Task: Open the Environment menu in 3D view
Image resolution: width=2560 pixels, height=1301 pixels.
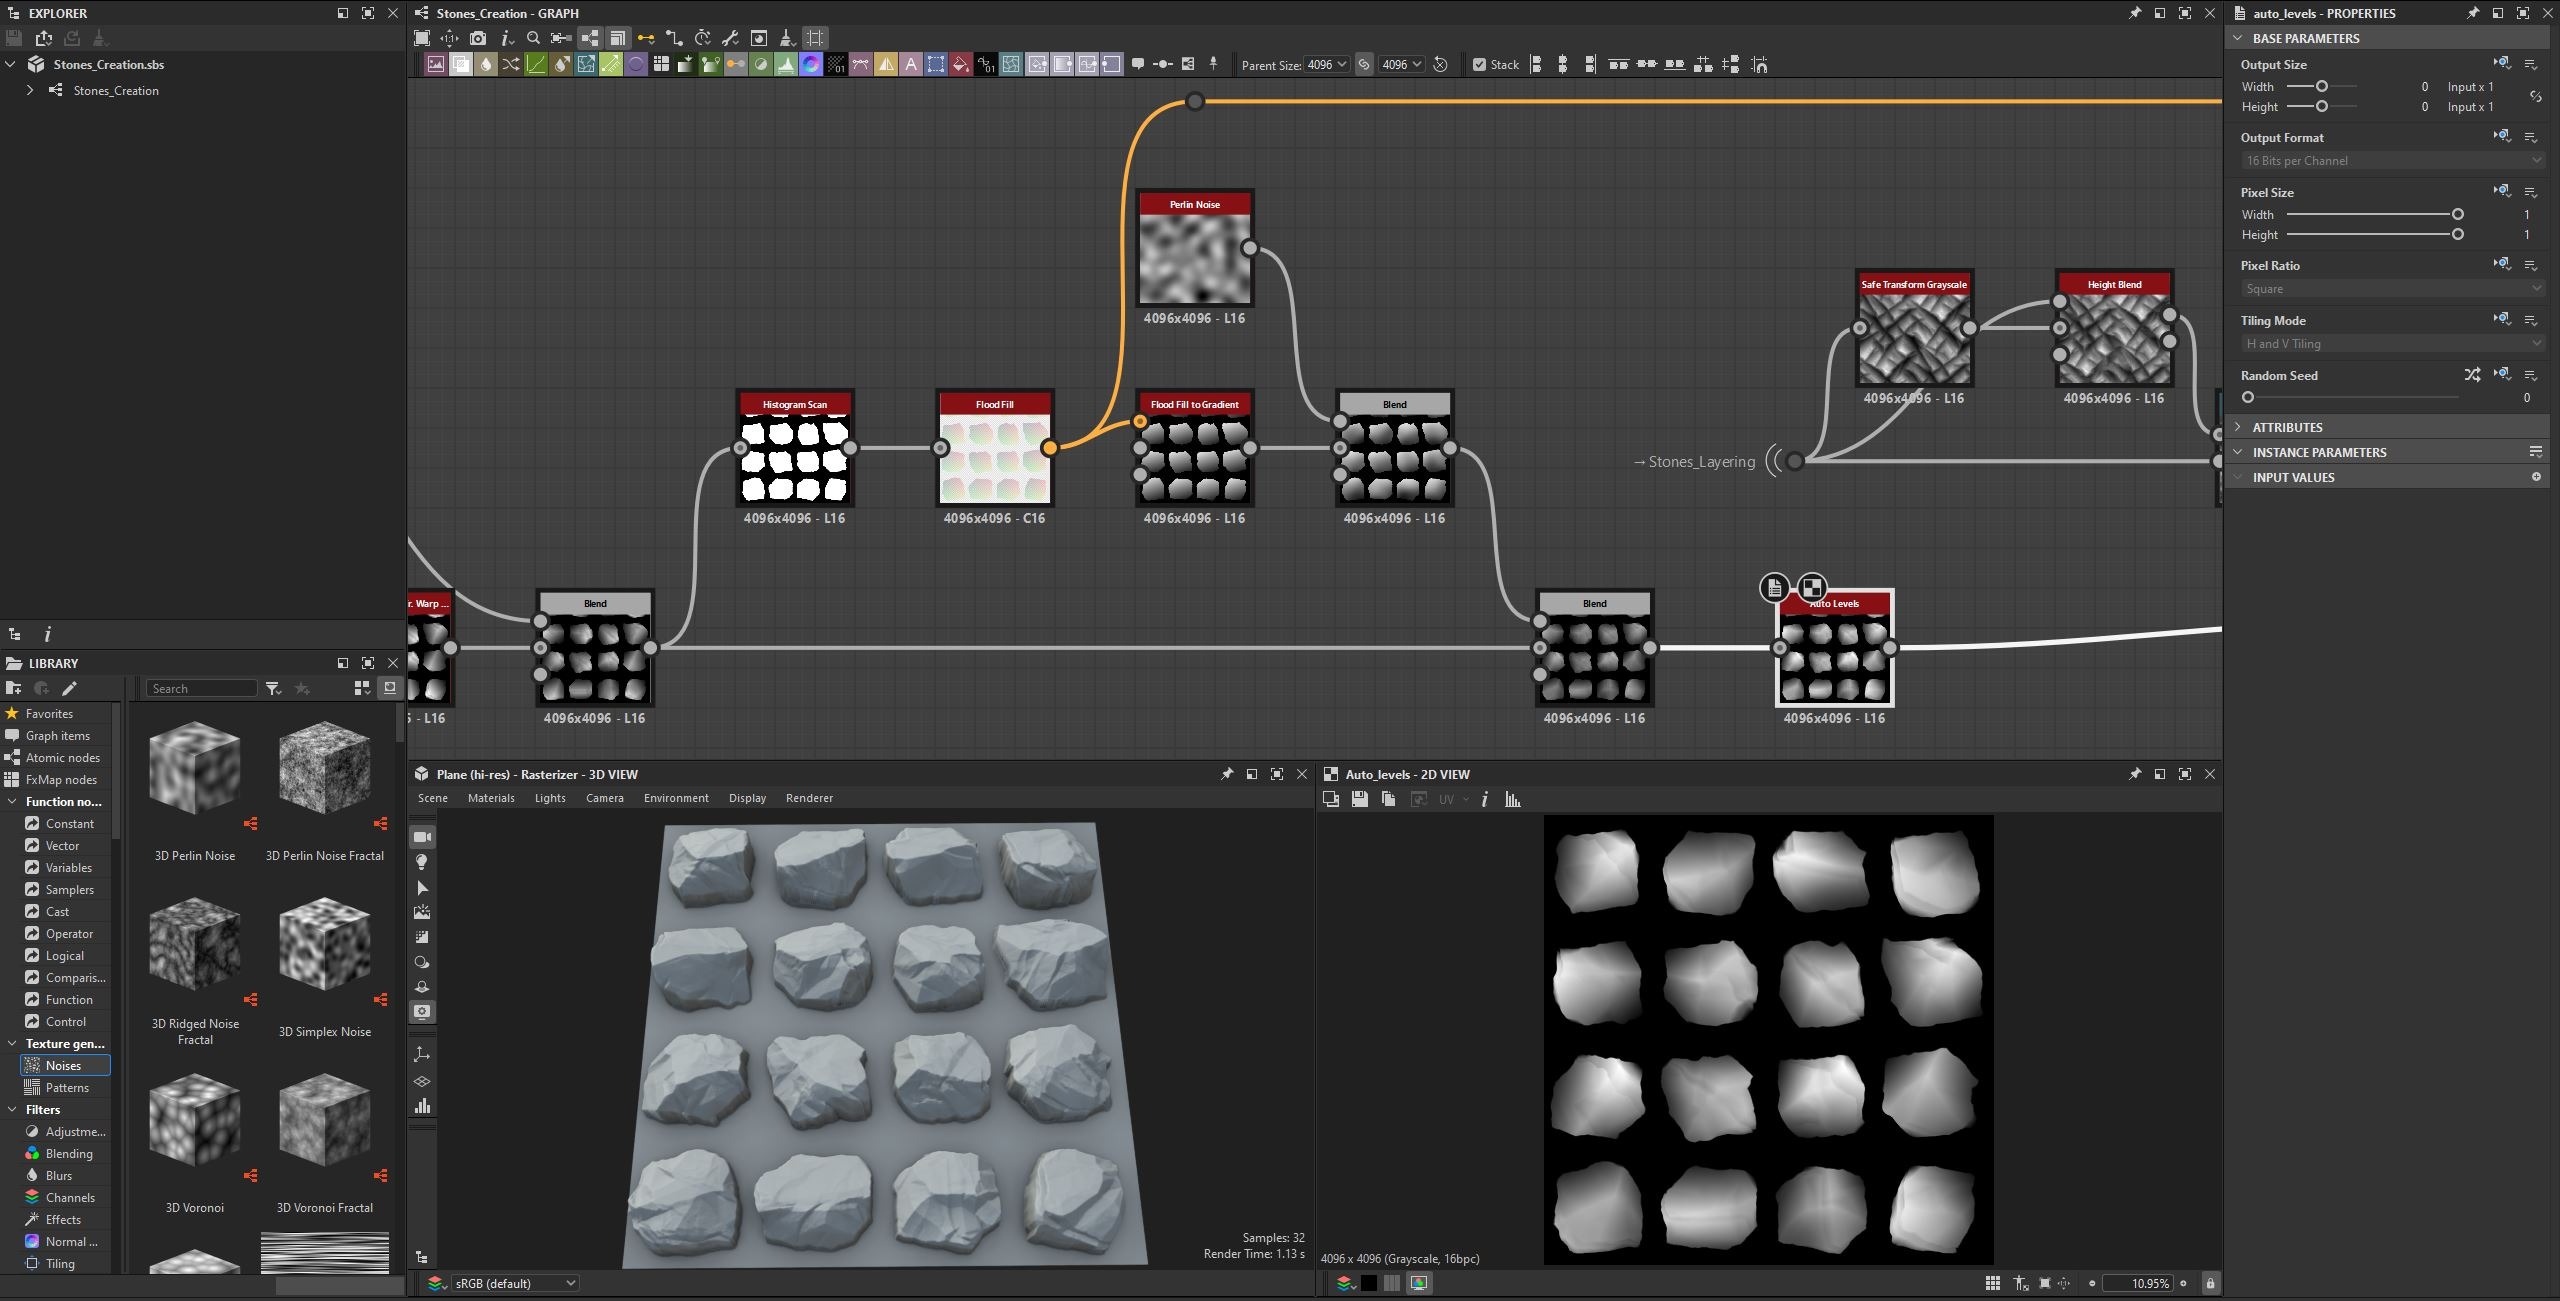Action: pos(676,798)
